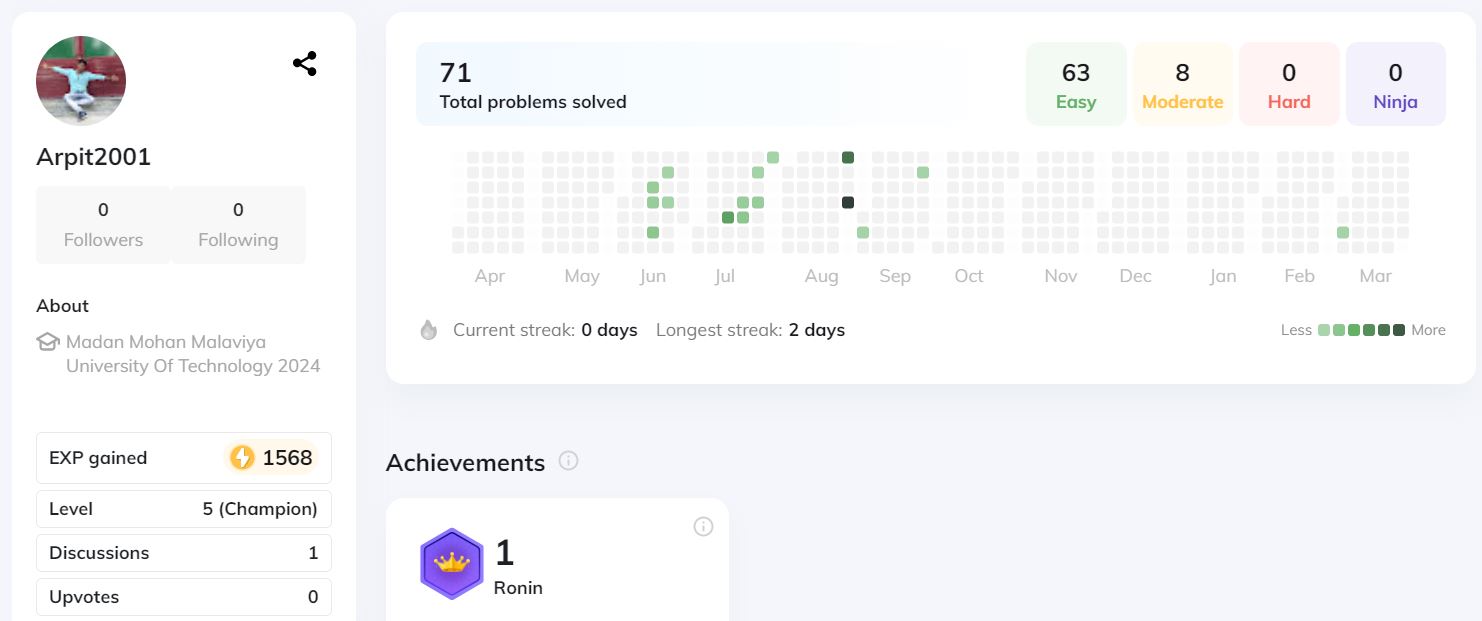
Task: Click the Discussions stat row
Action: 184,553
